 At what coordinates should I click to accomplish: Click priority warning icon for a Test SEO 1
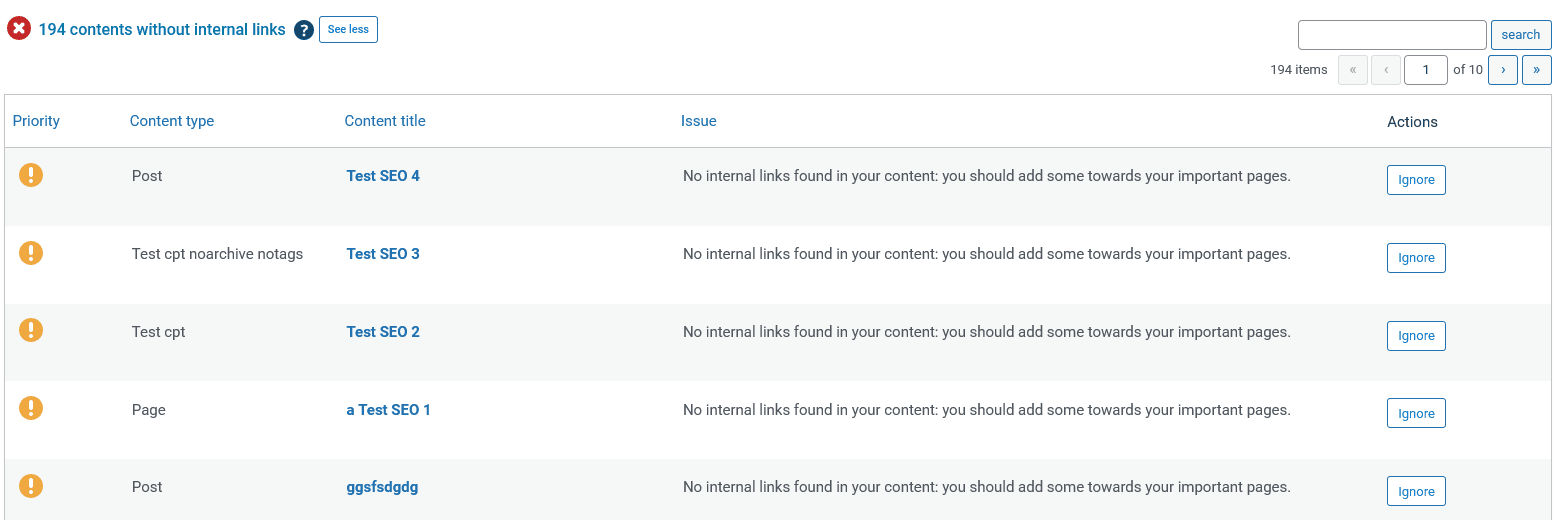tap(31, 408)
